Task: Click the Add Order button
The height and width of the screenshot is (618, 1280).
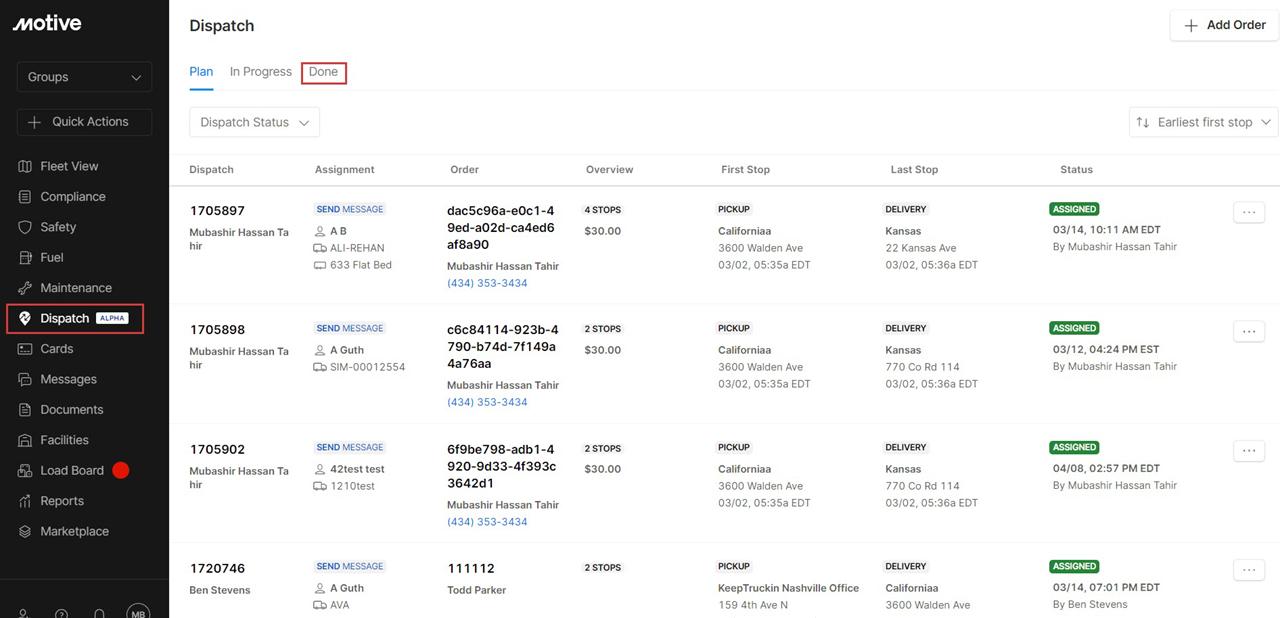Action: click(1224, 25)
